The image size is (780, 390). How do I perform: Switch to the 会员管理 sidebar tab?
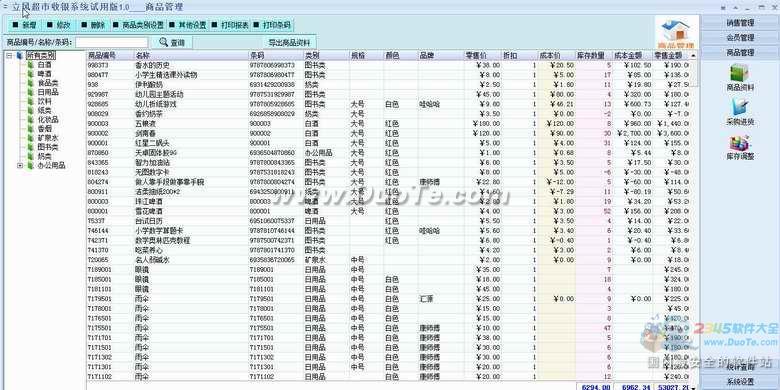point(740,37)
